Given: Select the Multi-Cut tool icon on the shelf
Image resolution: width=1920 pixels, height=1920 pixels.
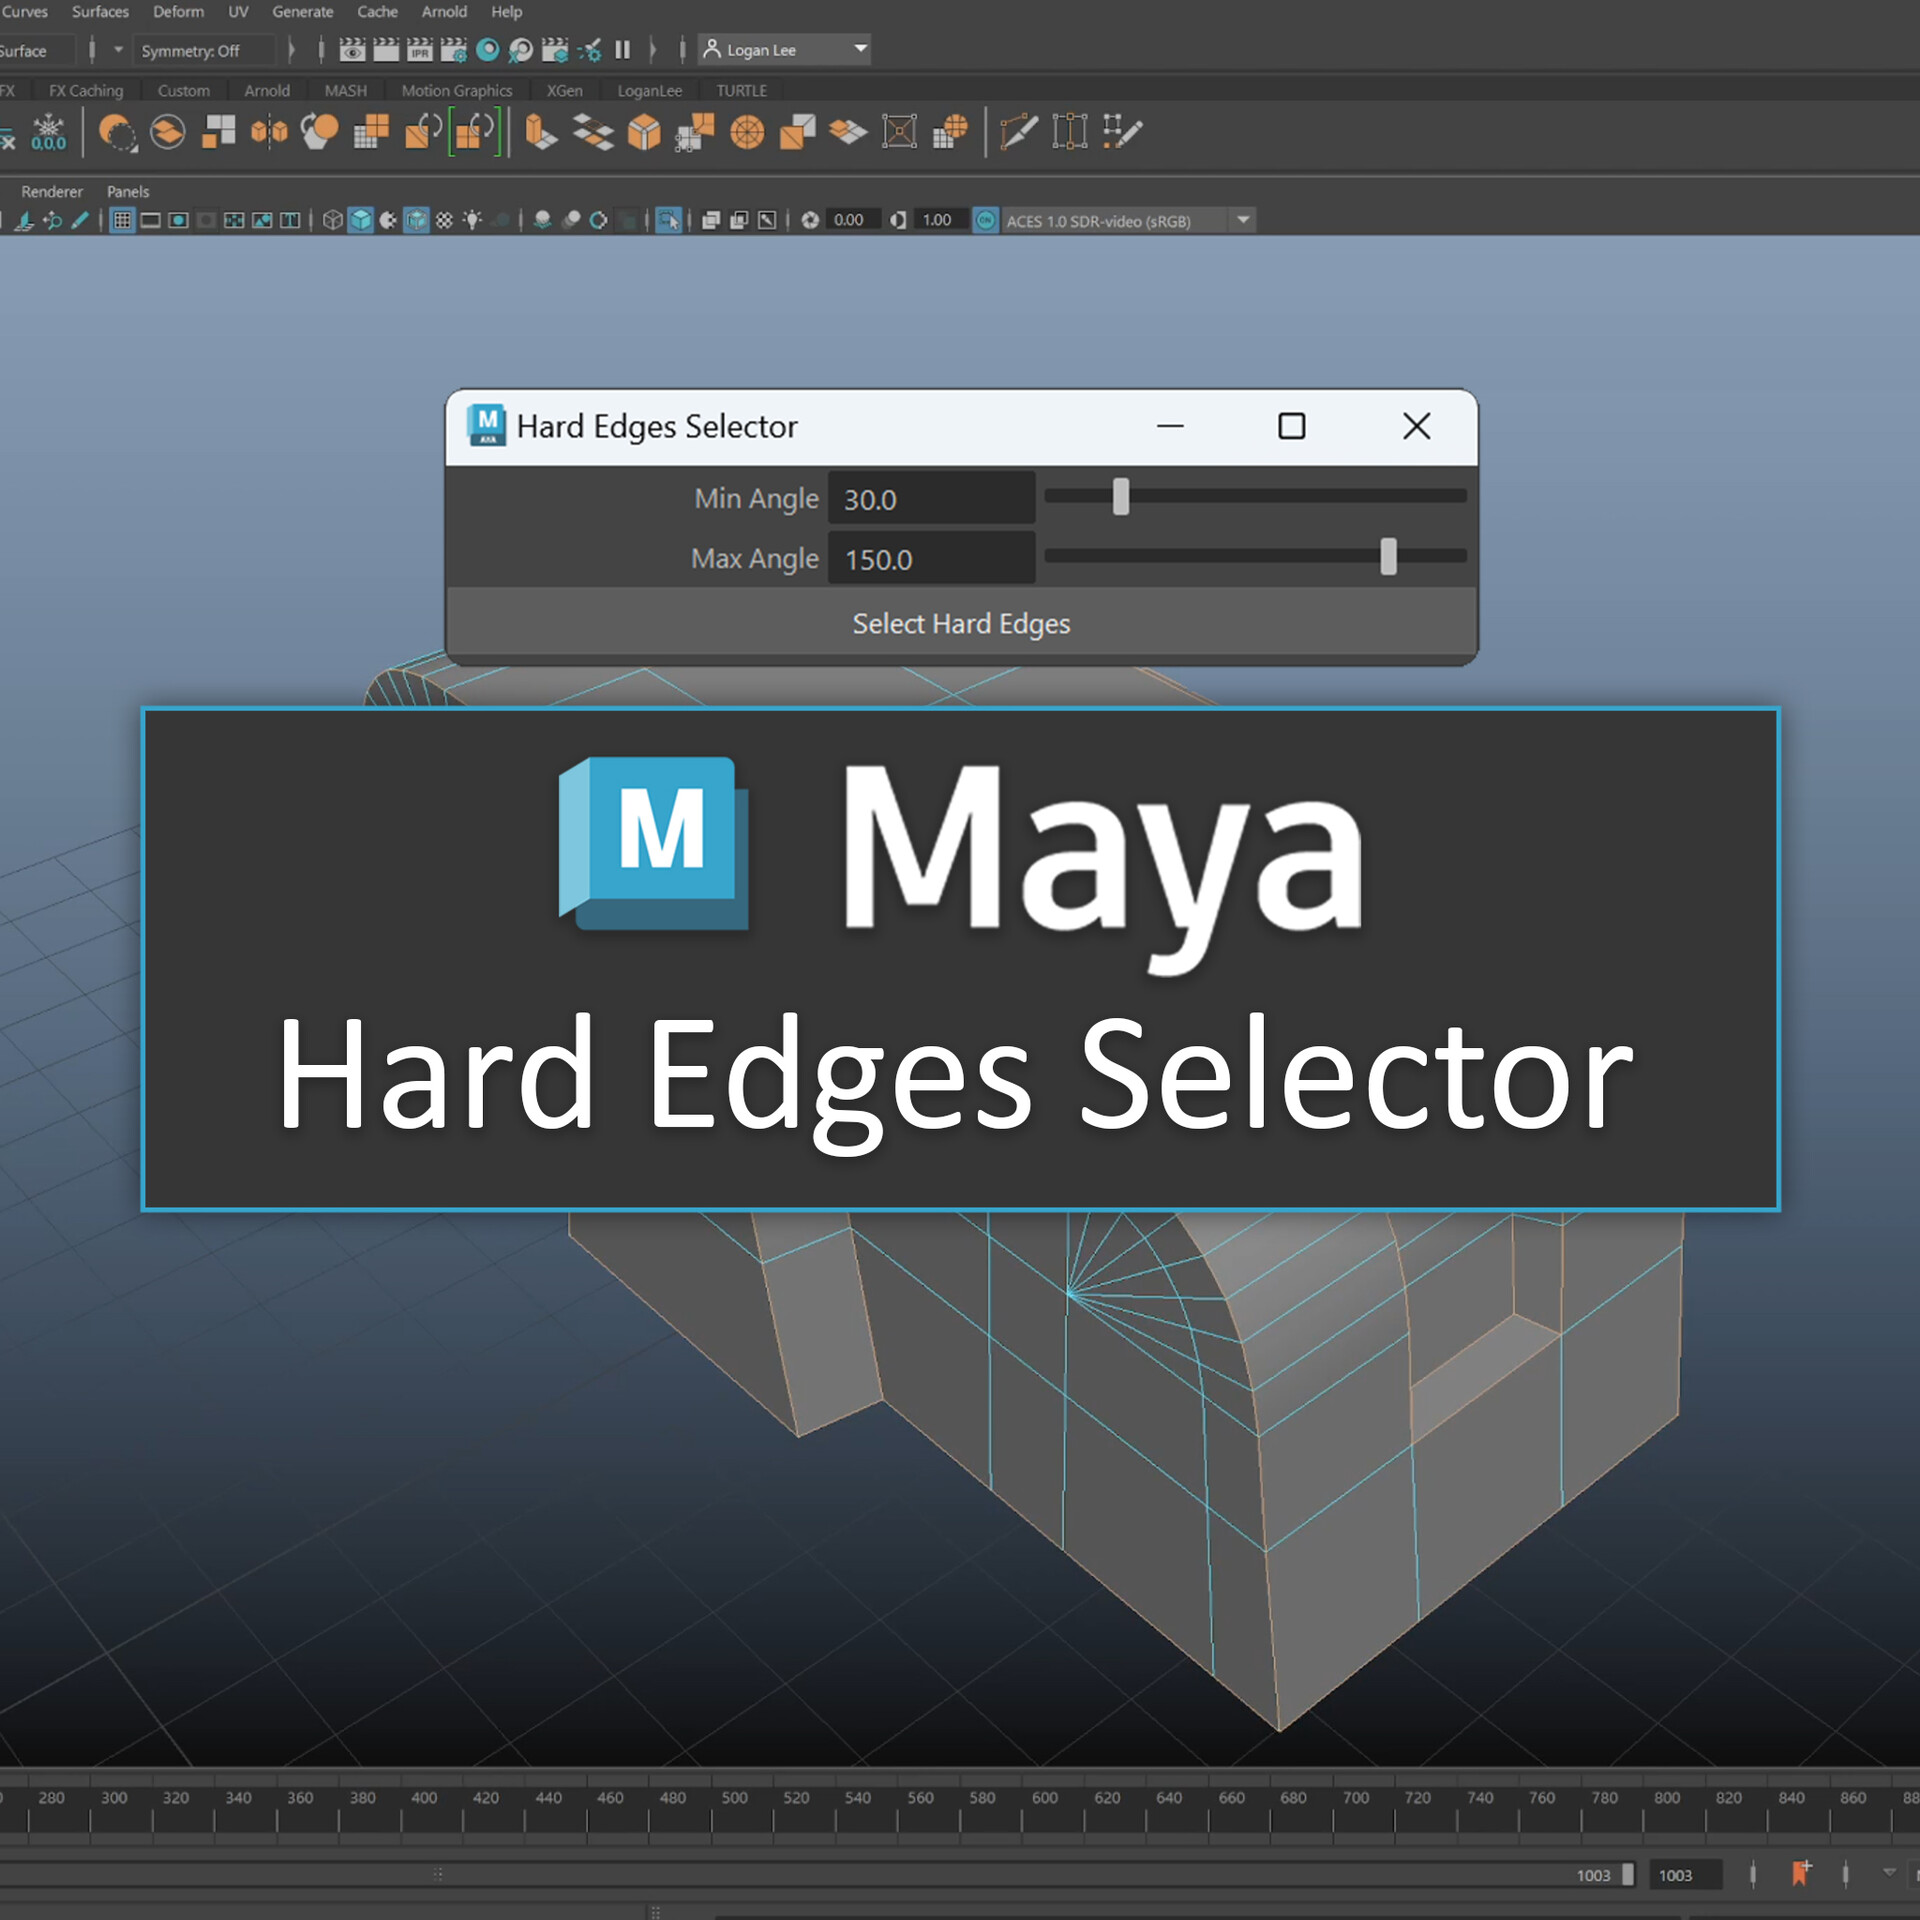Looking at the screenshot, I should [x=1020, y=131].
